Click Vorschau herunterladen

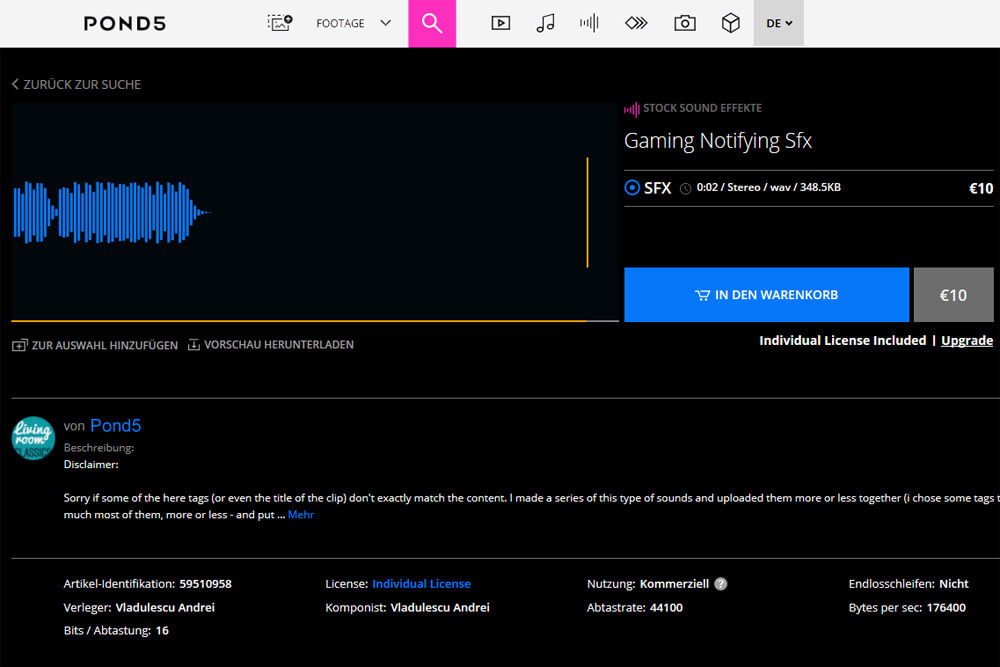coord(270,345)
